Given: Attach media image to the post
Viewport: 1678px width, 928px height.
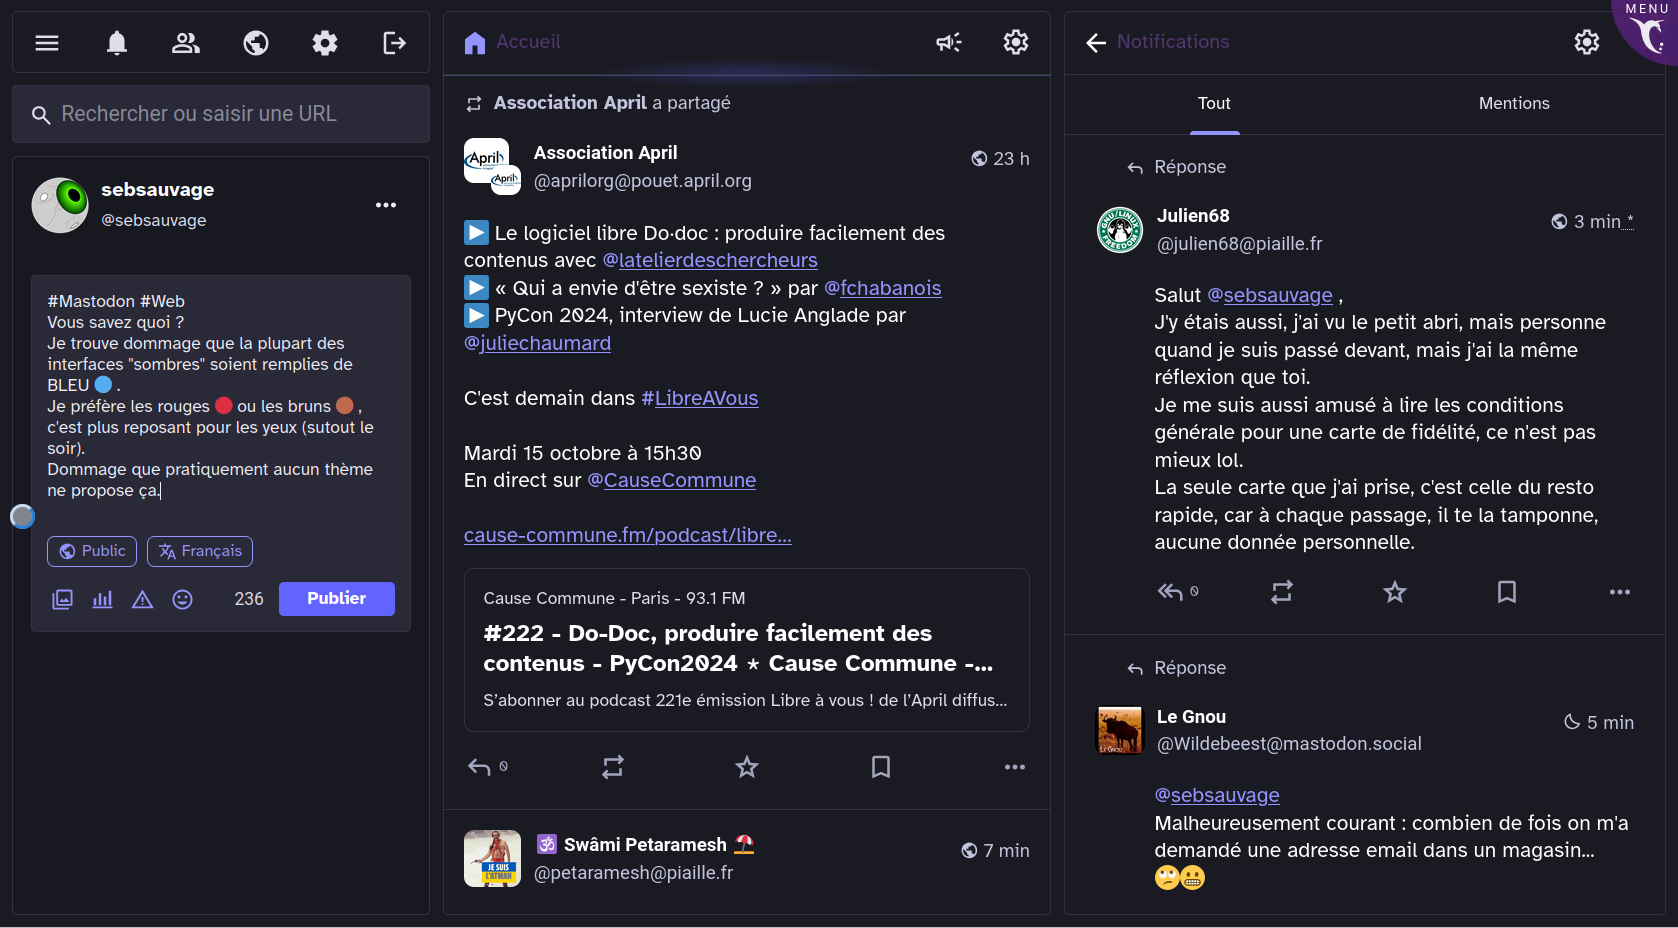Looking at the screenshot, I should coord(62,599).
